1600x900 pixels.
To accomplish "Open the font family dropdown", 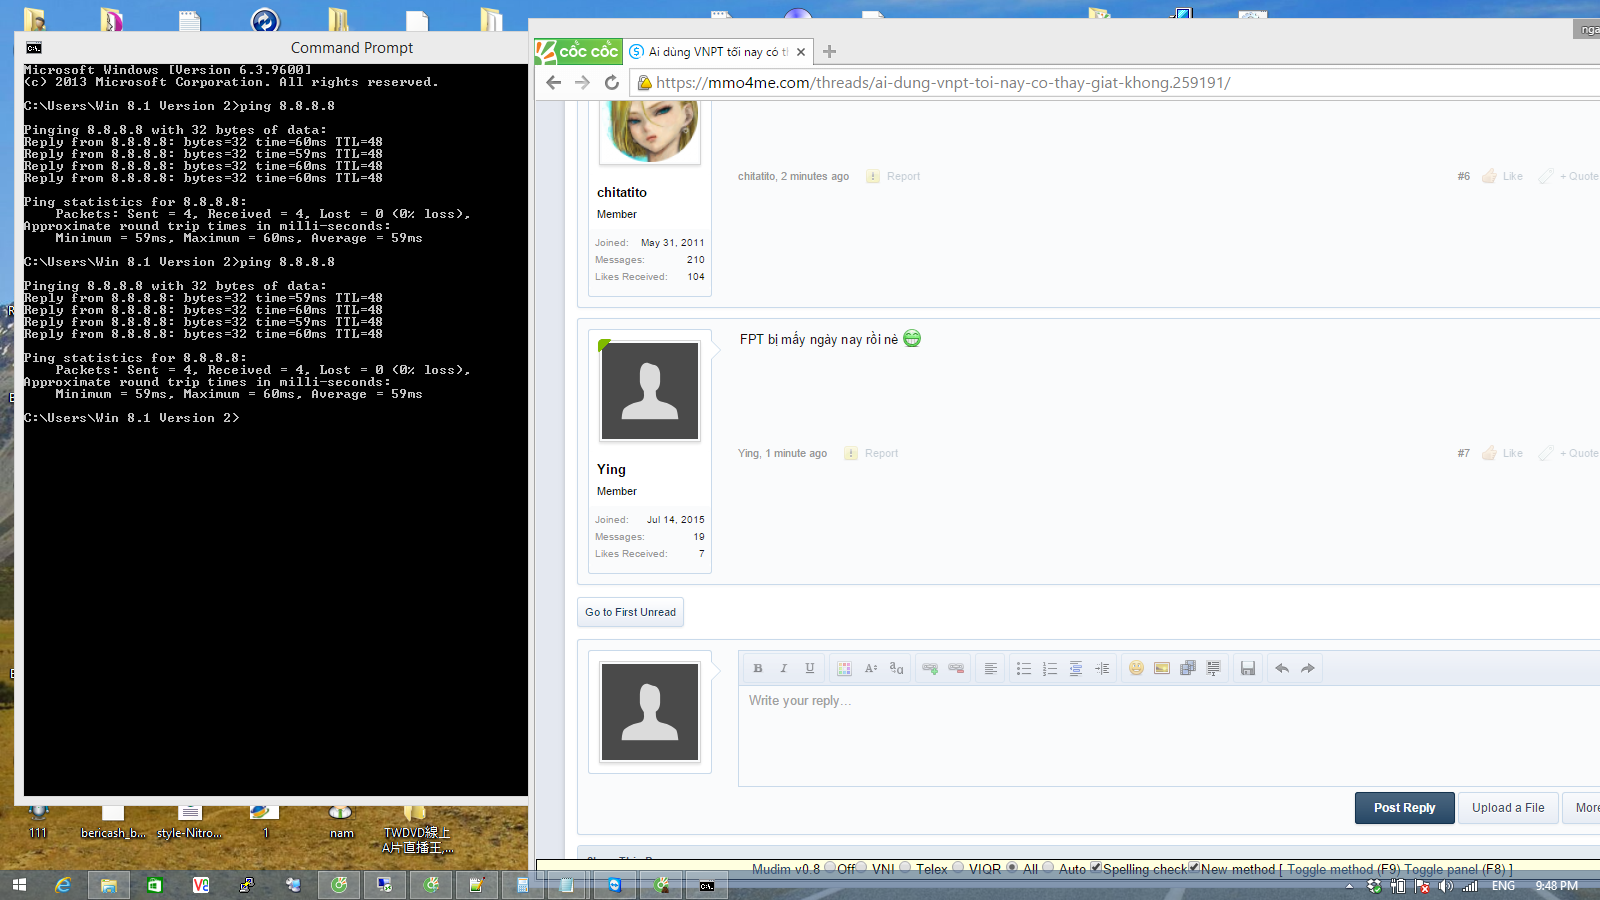I will tap(896, 668).
